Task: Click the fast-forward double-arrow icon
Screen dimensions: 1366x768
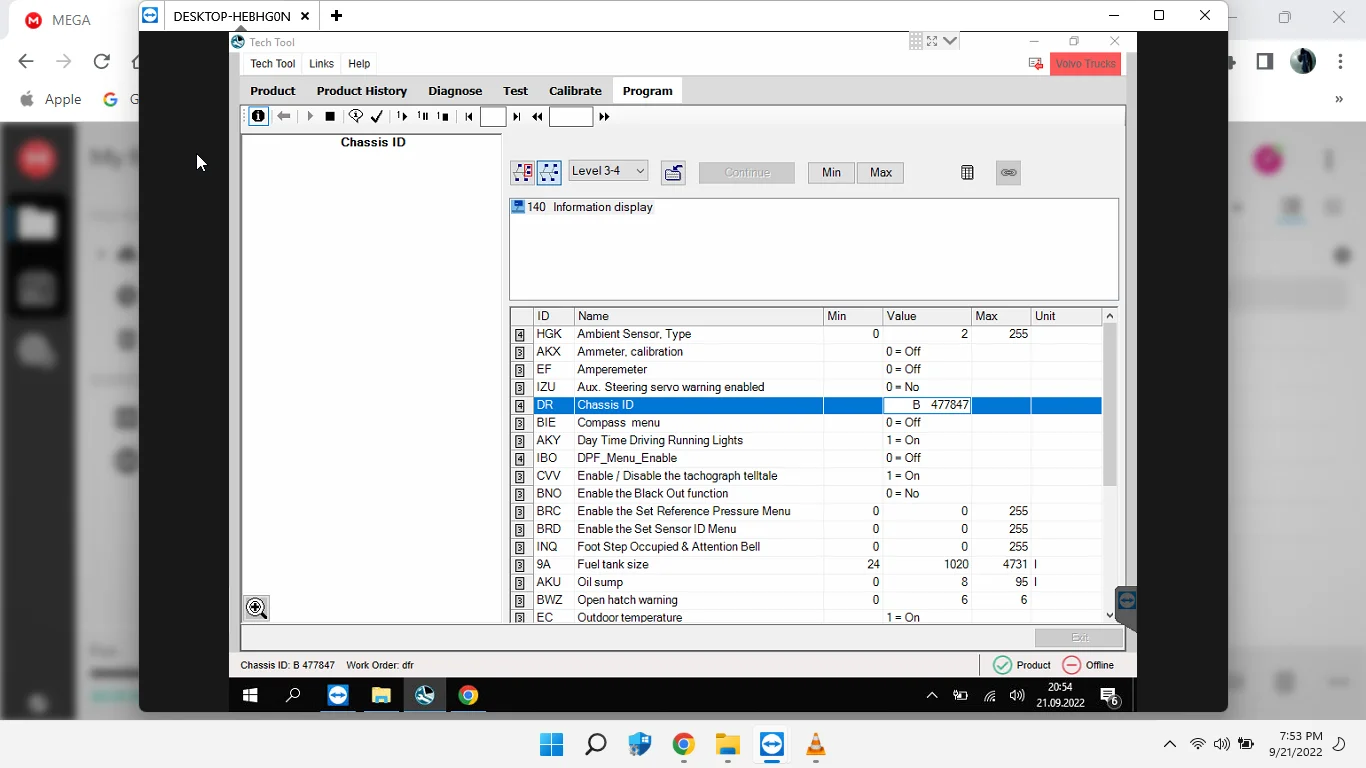Action: pyautogui.click(x=604, y=116)
